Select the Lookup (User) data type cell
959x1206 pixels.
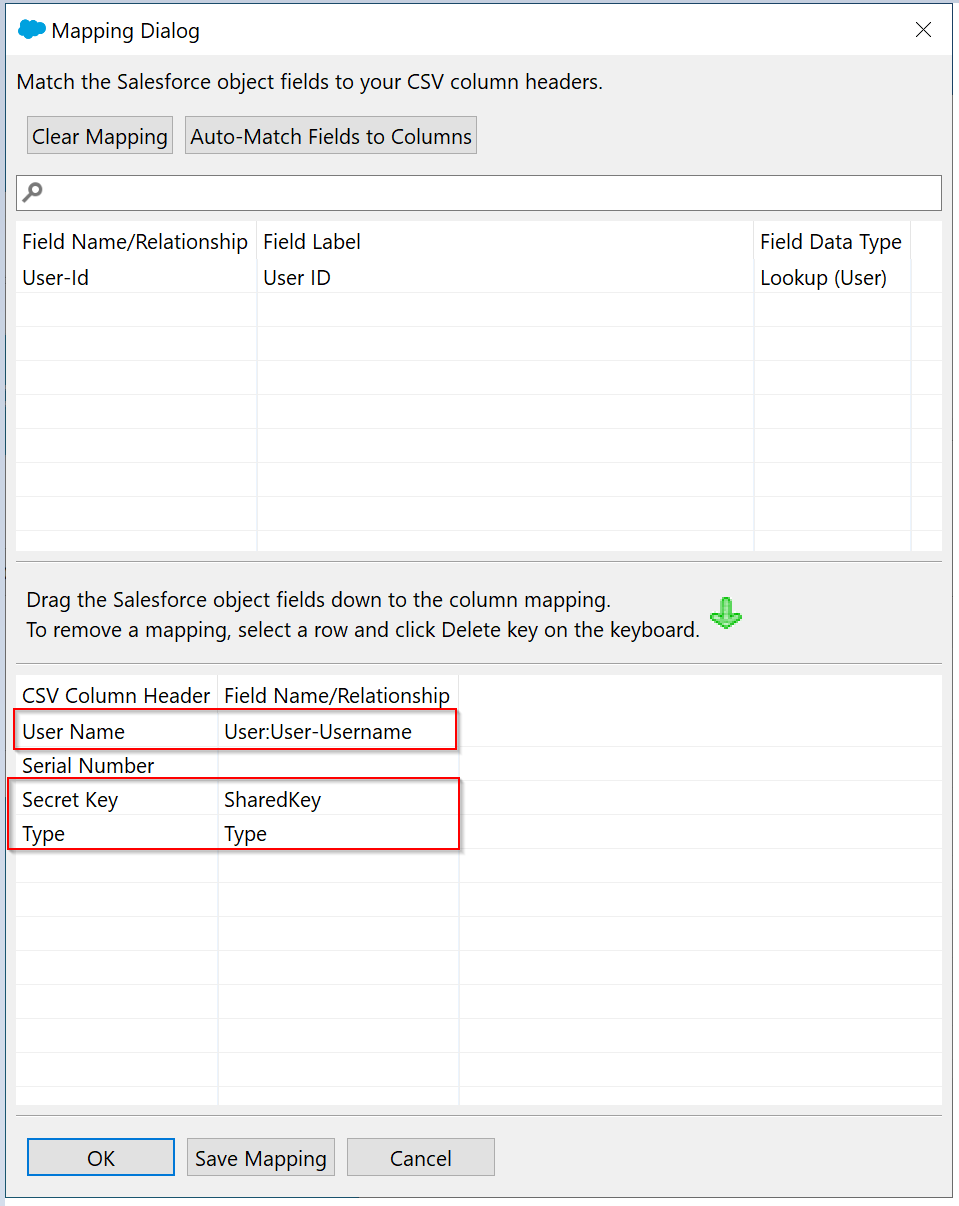823,278
